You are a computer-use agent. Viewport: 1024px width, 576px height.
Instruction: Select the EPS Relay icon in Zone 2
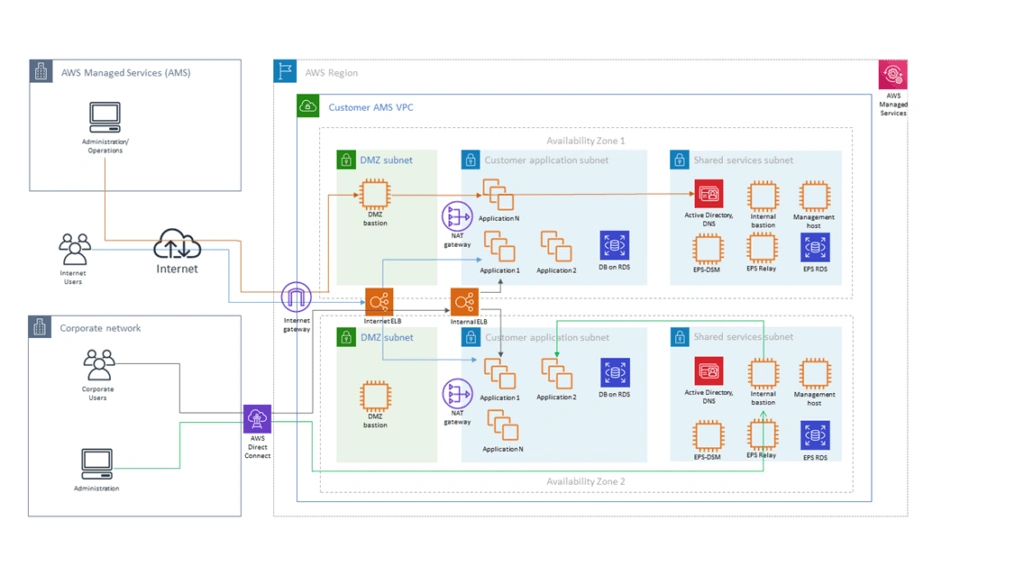pyautogui.click(x=762, y=436)
